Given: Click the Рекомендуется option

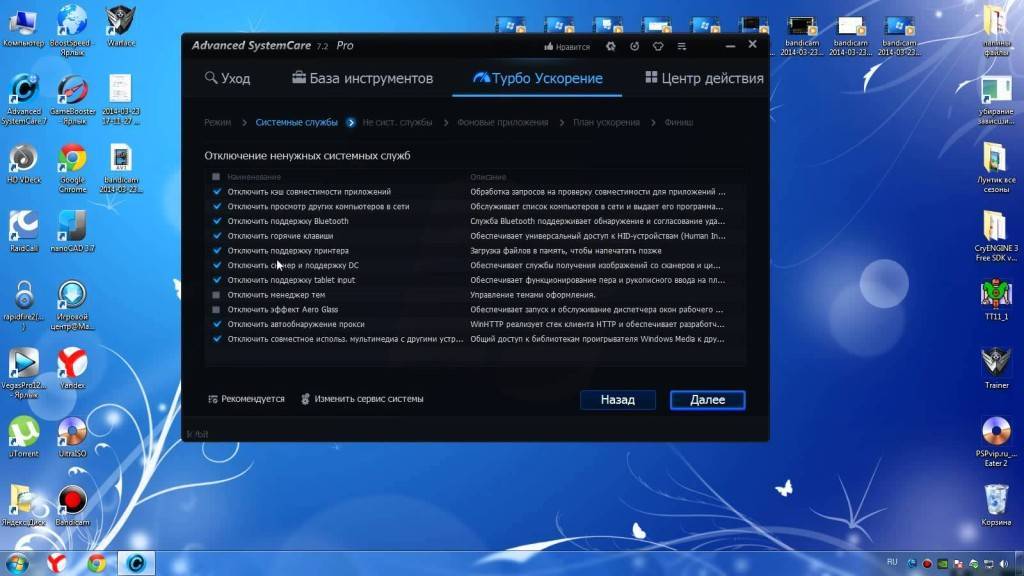Looking at the screenshot, I should pos(246,399).
